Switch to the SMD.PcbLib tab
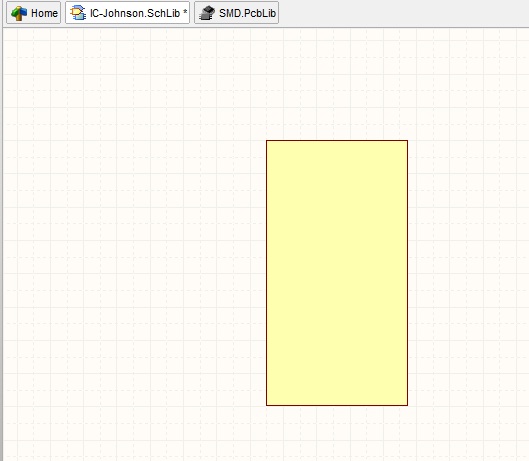 point(236,12)
